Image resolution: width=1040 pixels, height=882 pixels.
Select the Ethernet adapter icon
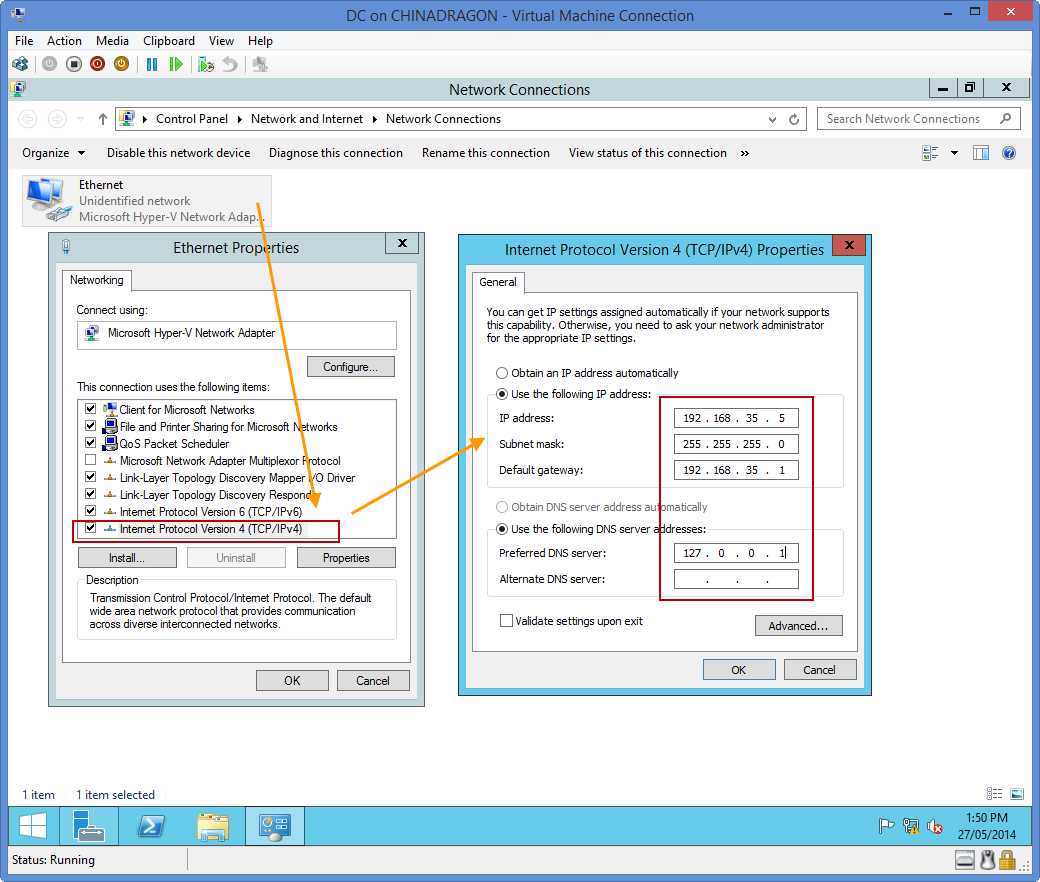[x=48, y=200]
